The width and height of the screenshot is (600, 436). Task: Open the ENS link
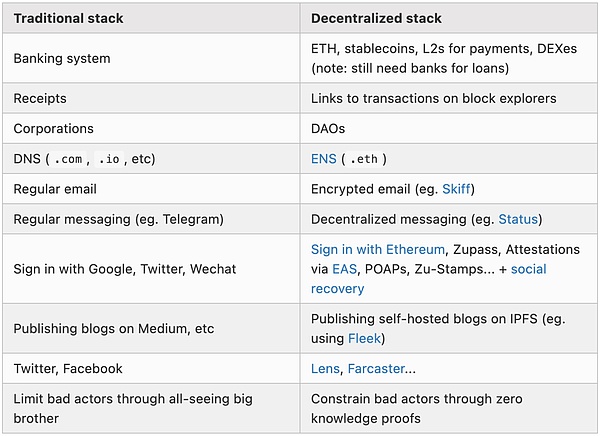(x=324, y=159)
